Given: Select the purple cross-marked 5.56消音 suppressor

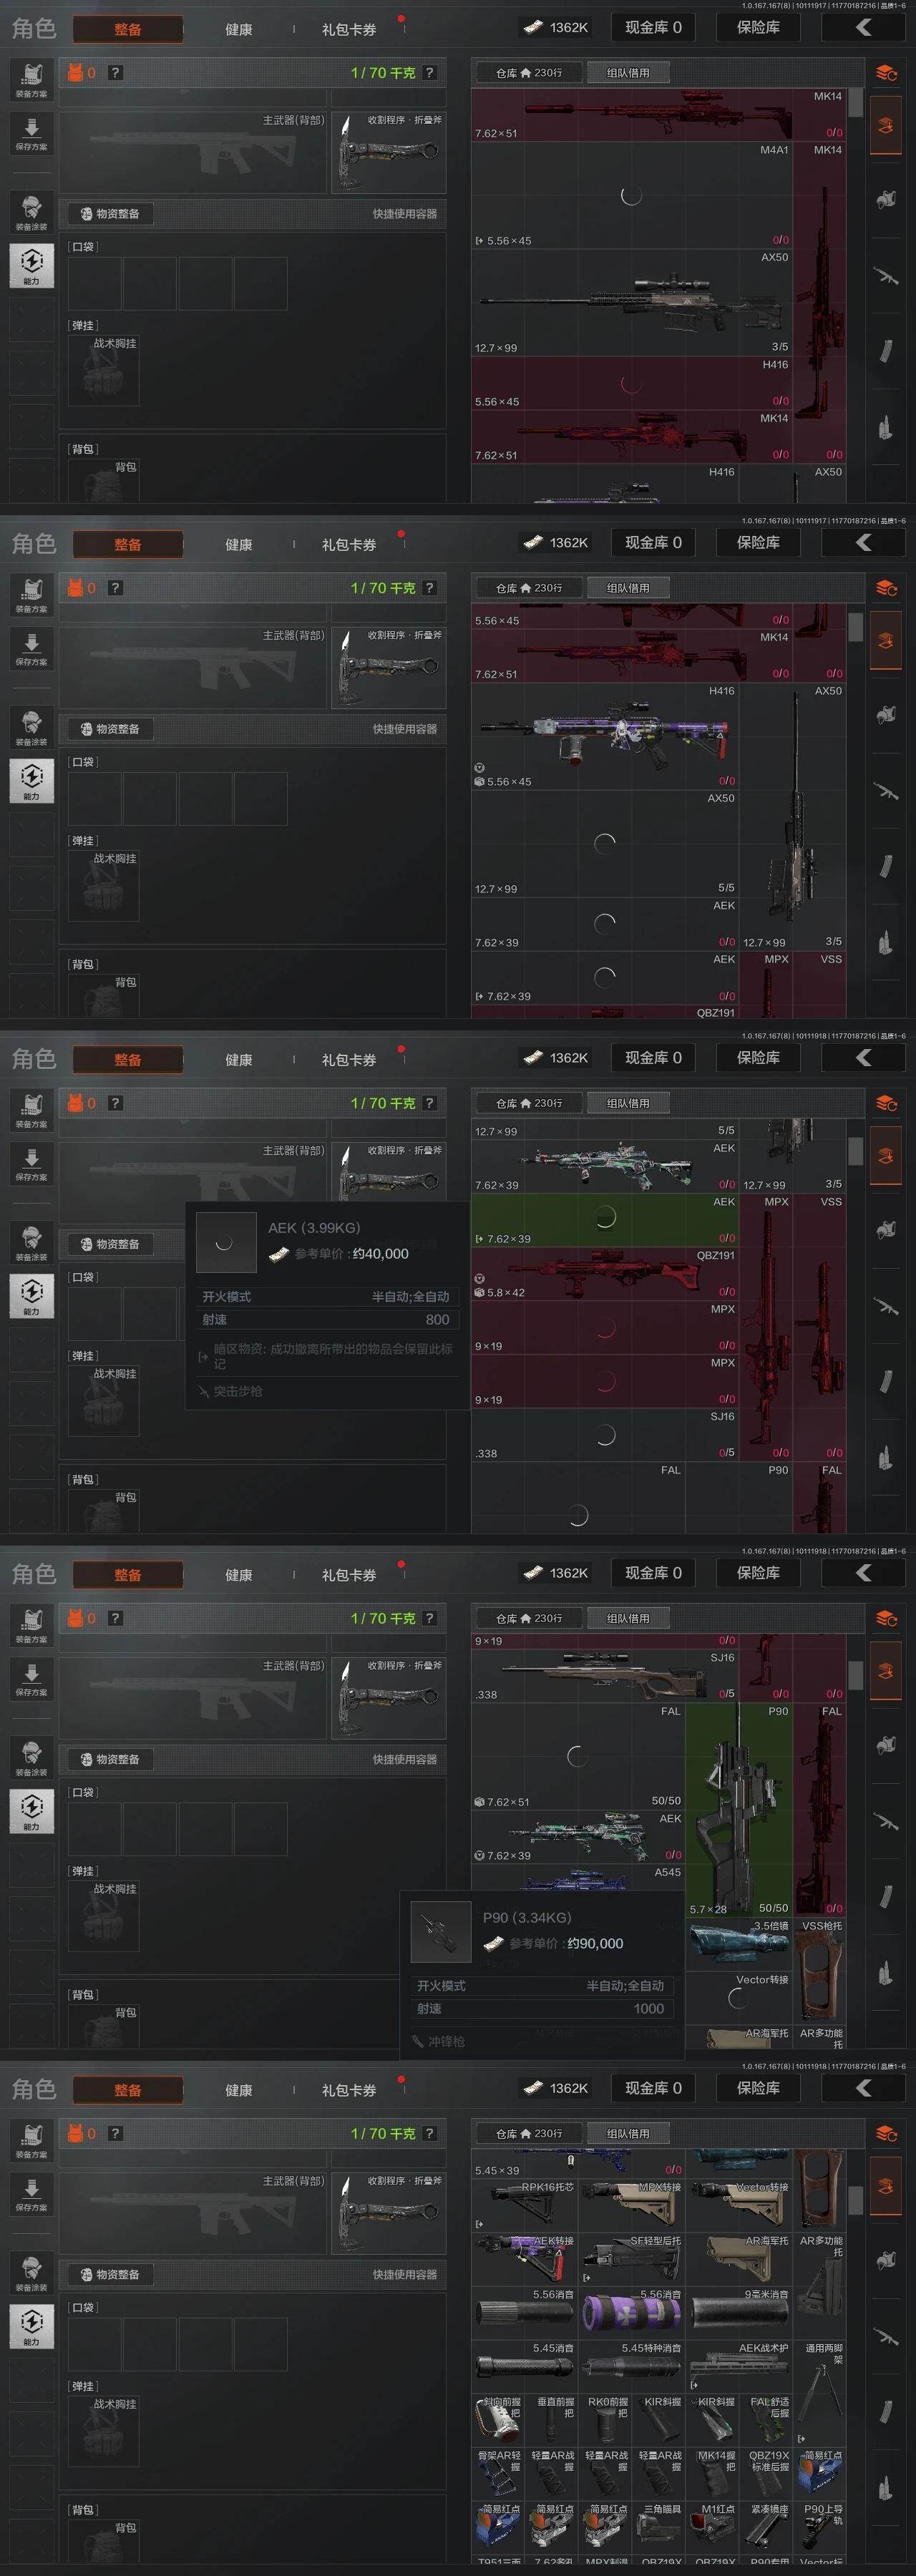Looking at the screenshot, I should (x=632, y=2312).
